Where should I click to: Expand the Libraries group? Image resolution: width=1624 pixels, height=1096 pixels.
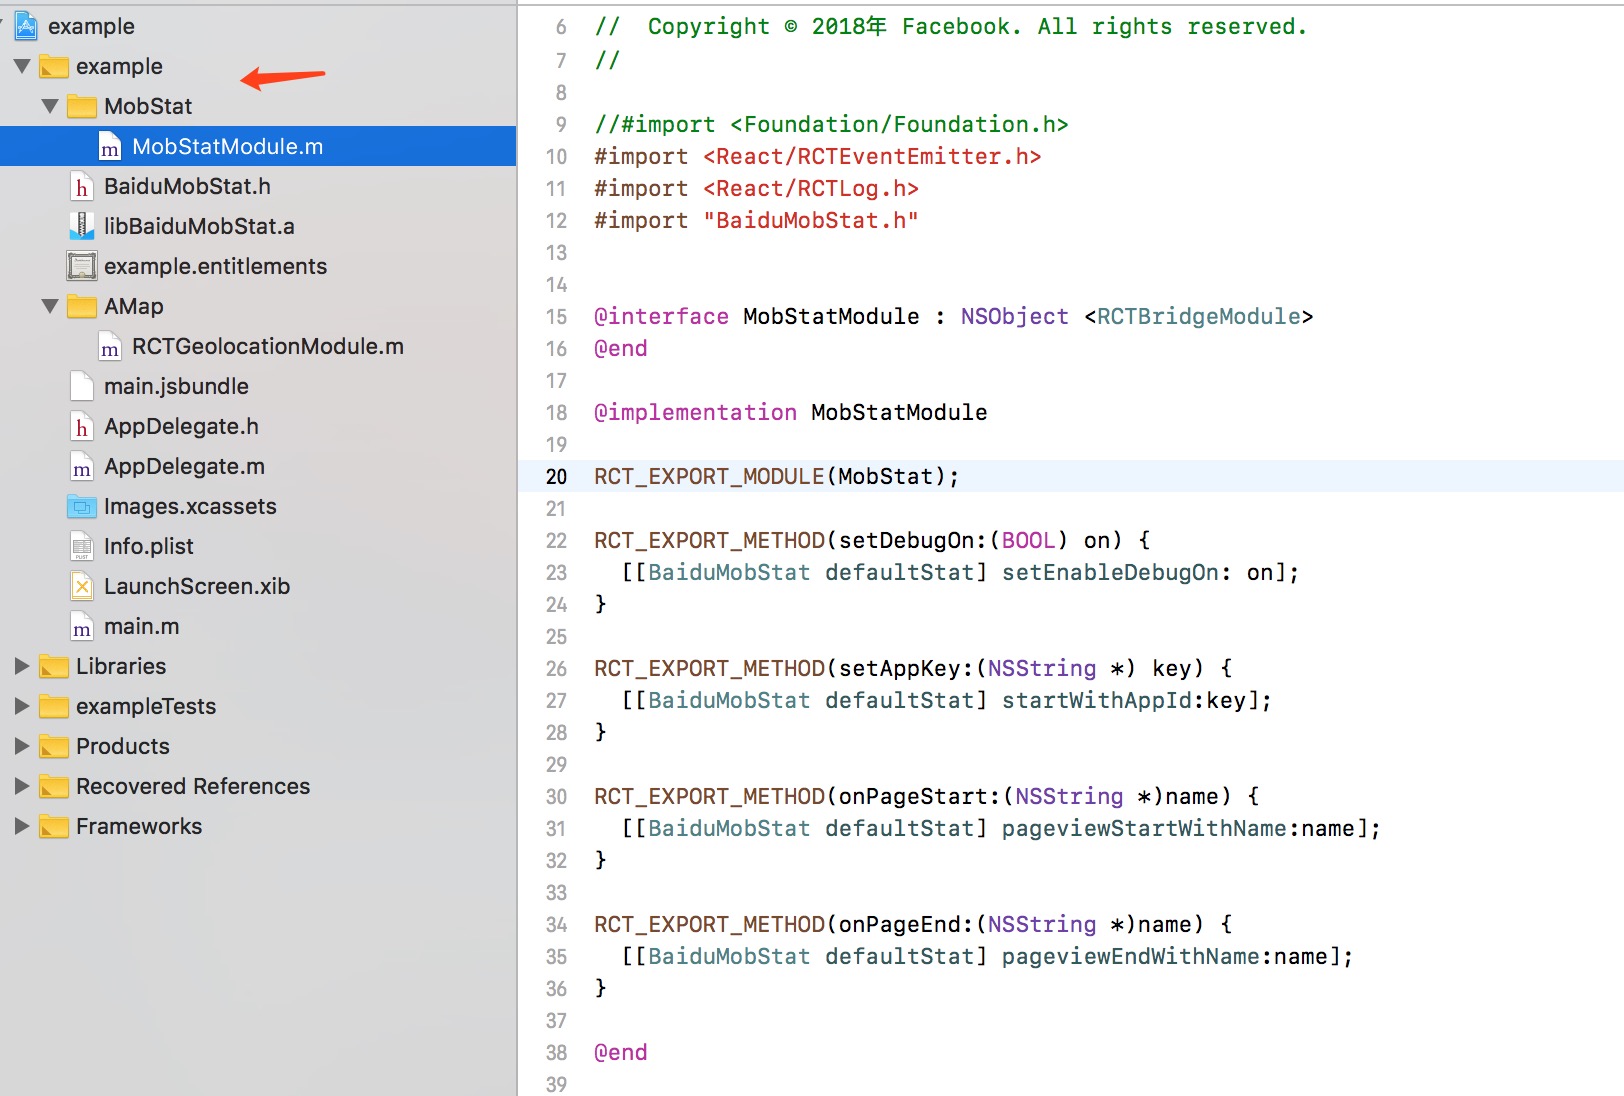(22, 666)
